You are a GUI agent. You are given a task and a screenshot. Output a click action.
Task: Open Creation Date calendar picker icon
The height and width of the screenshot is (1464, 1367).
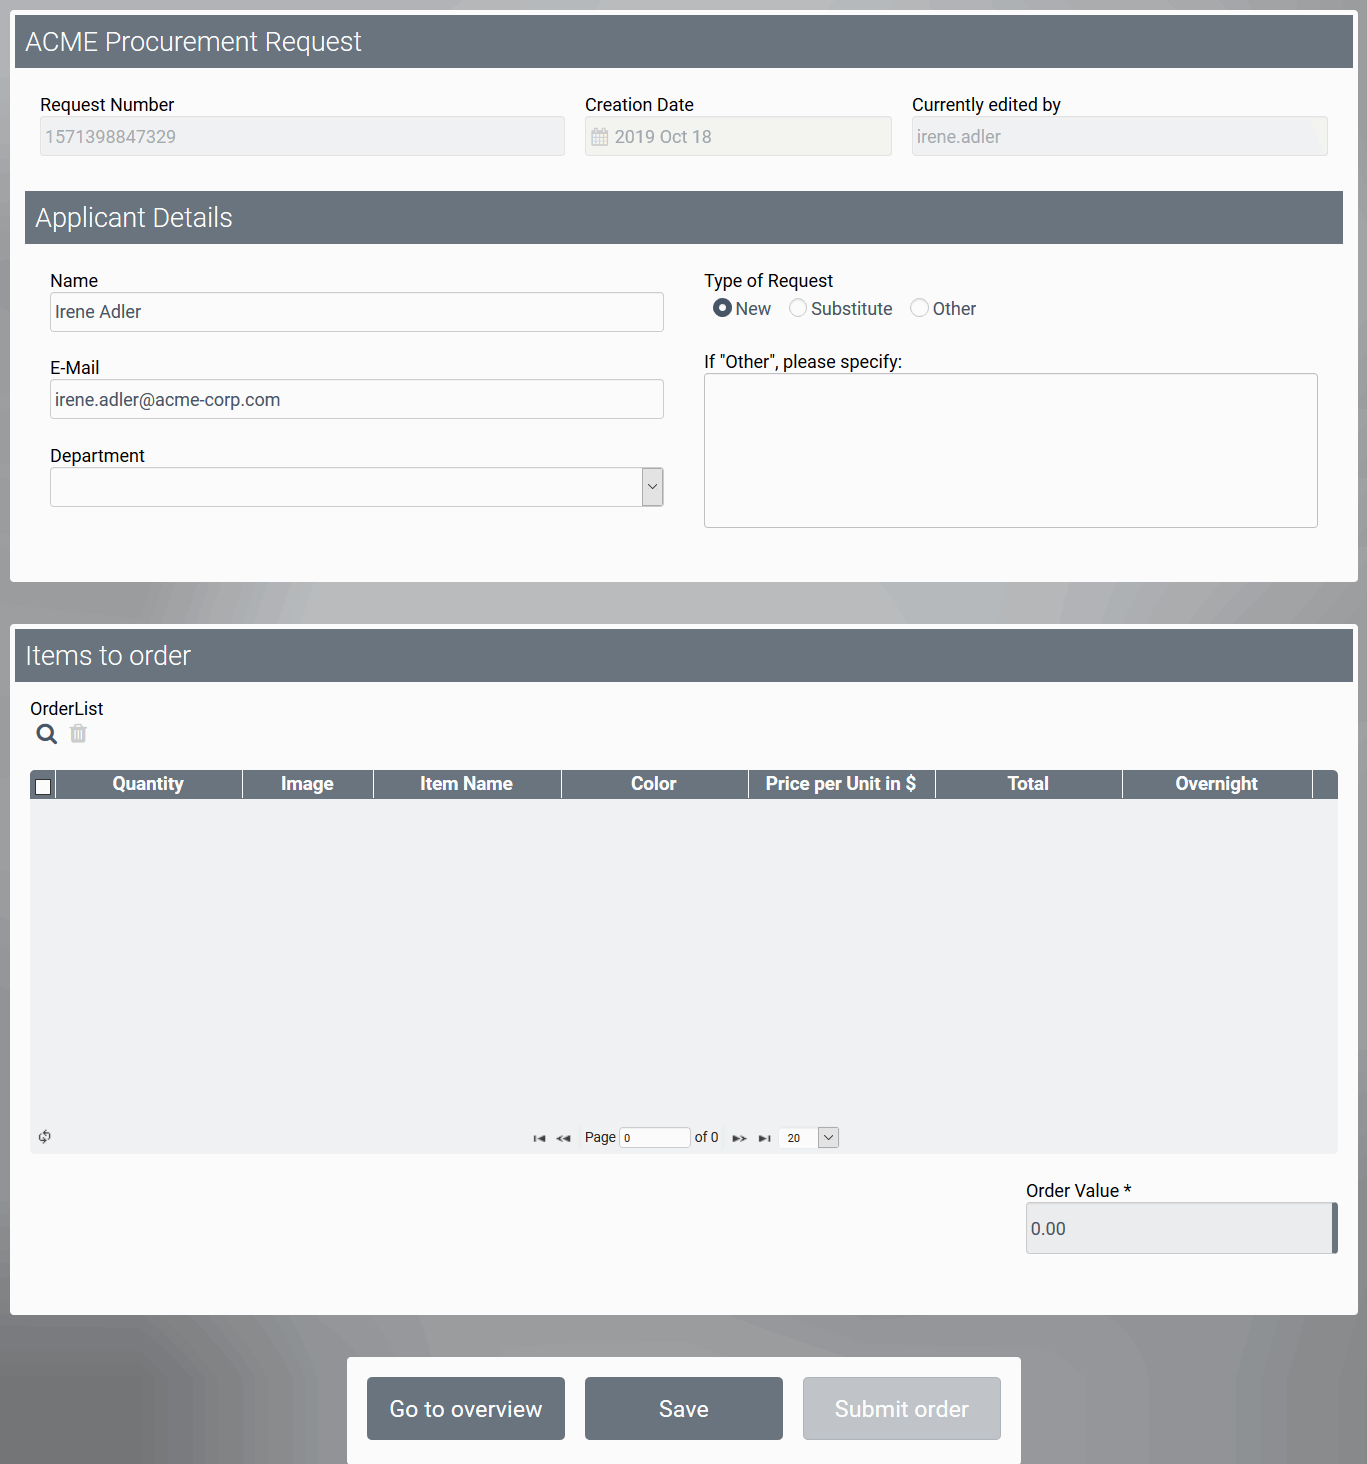point(600,137)
